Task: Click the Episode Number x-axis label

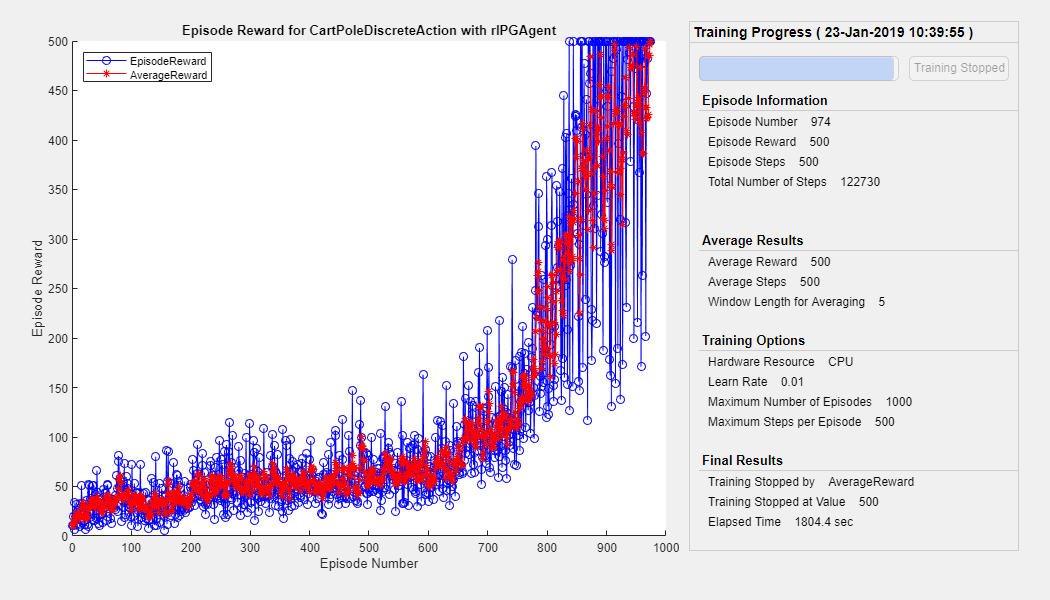Action: click(369, 564)
